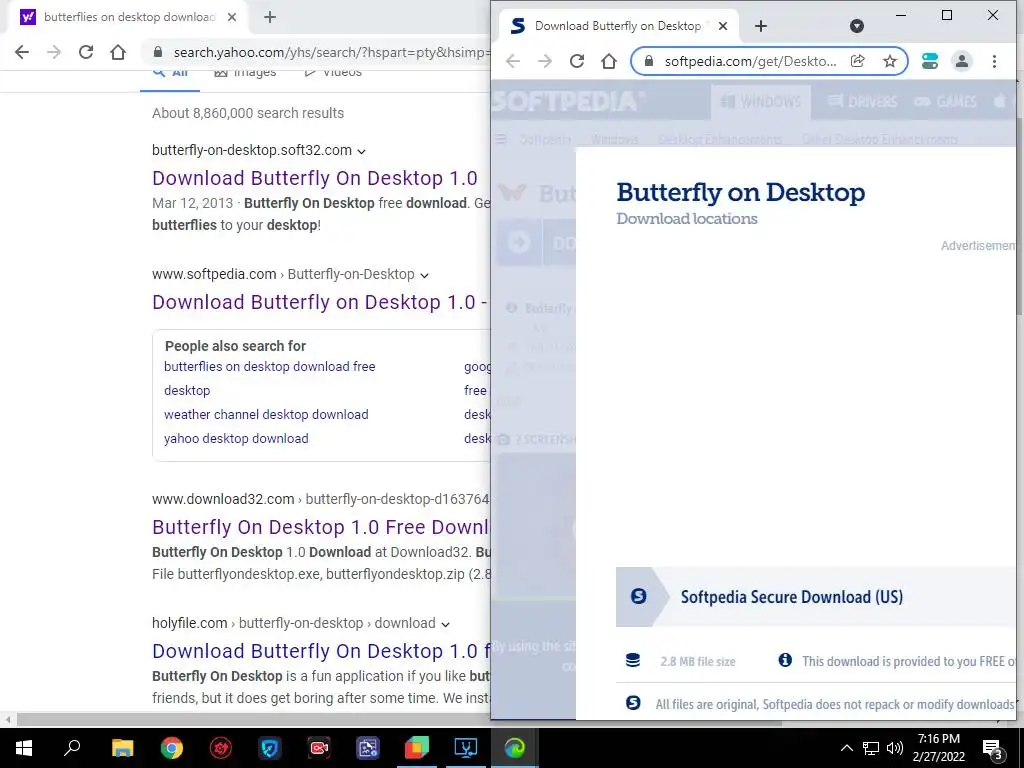1024x768 pixels.
Task: Open home page in Yahoo search window
Action: tap(118, 52)
